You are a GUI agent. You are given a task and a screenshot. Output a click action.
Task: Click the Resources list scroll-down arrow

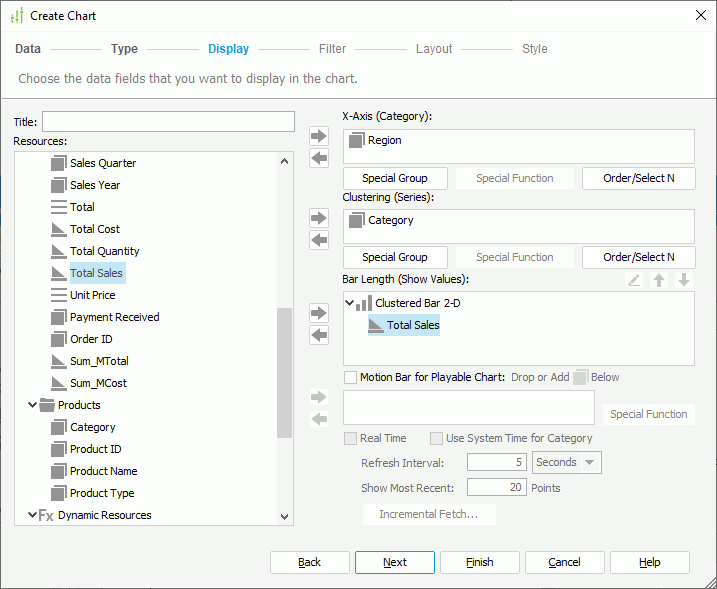(x=284, y=517)
